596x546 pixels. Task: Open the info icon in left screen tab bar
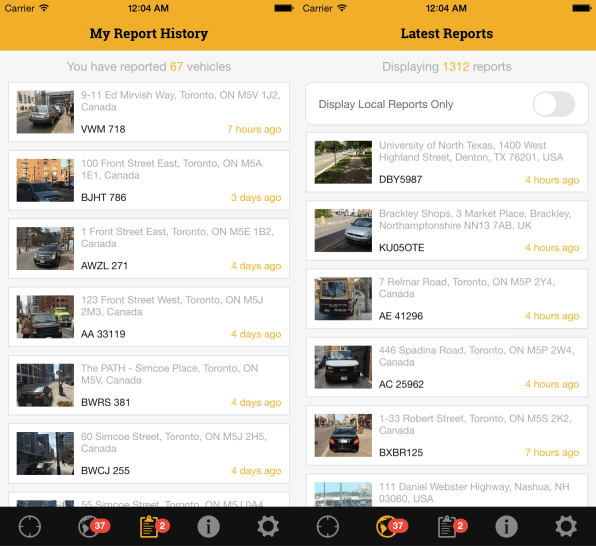[208, 527]
